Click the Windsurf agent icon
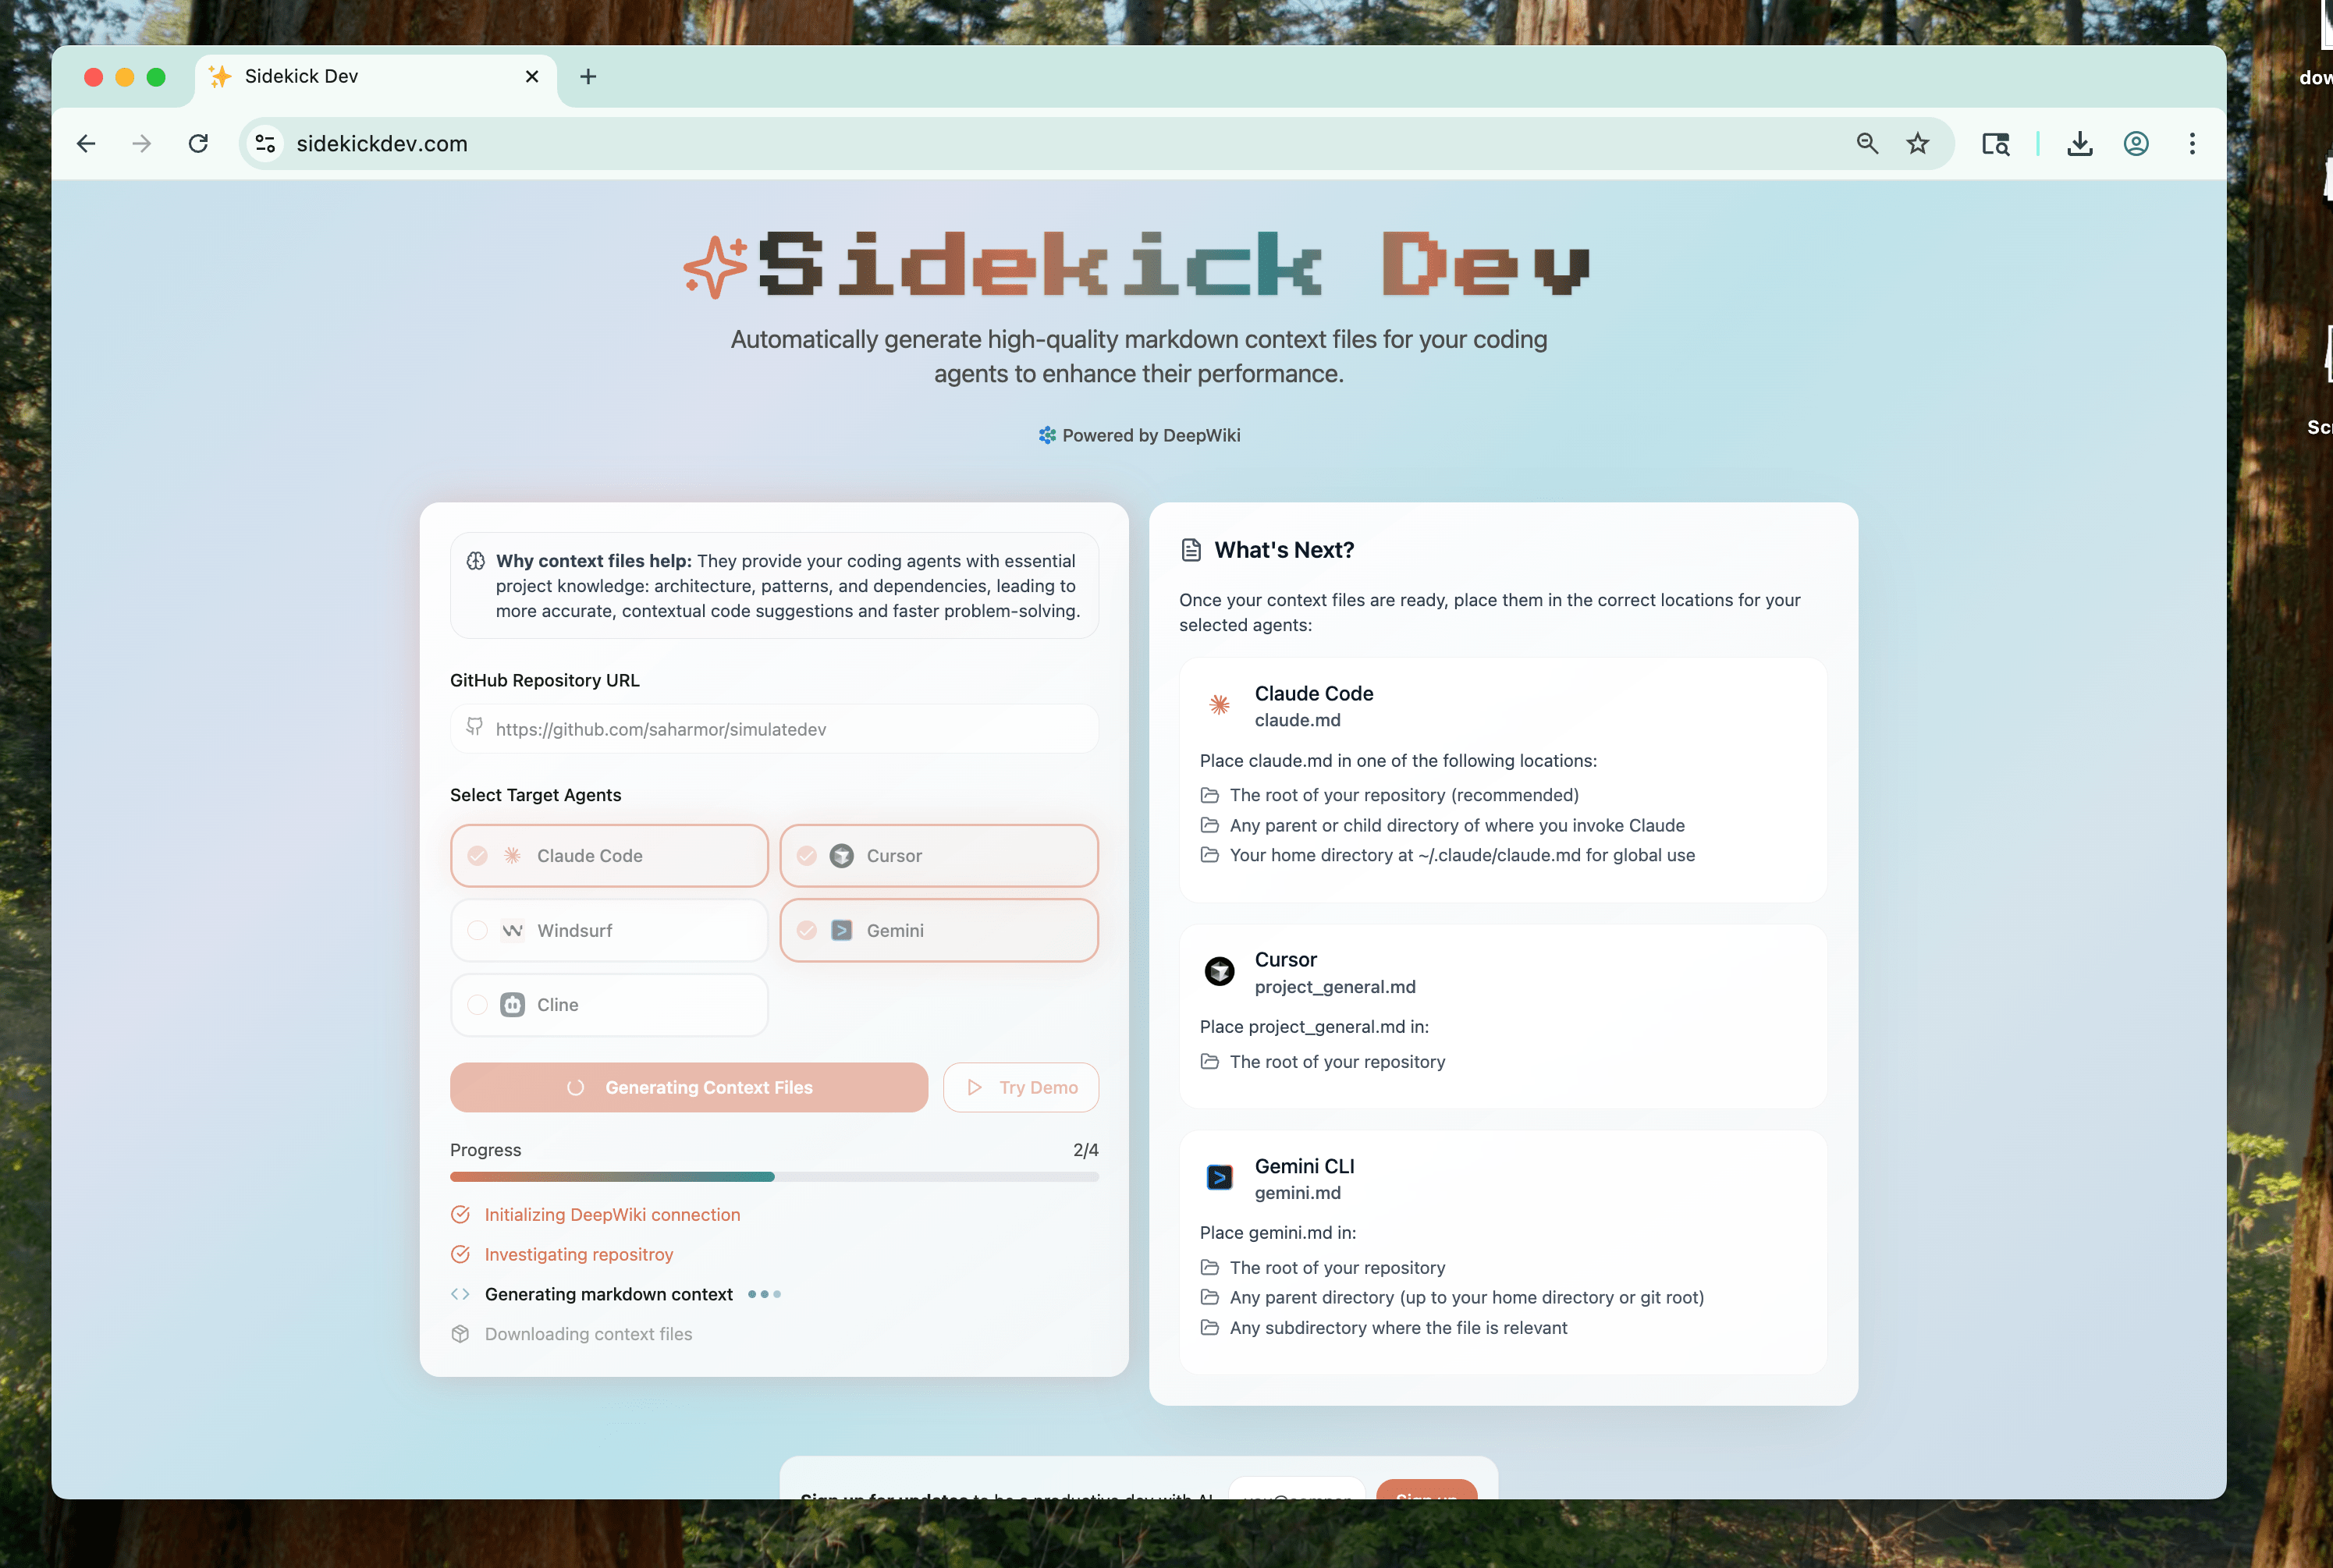Image resolution: width=2333 pixels, height=1568 pixels. click(x=512, y=930)
